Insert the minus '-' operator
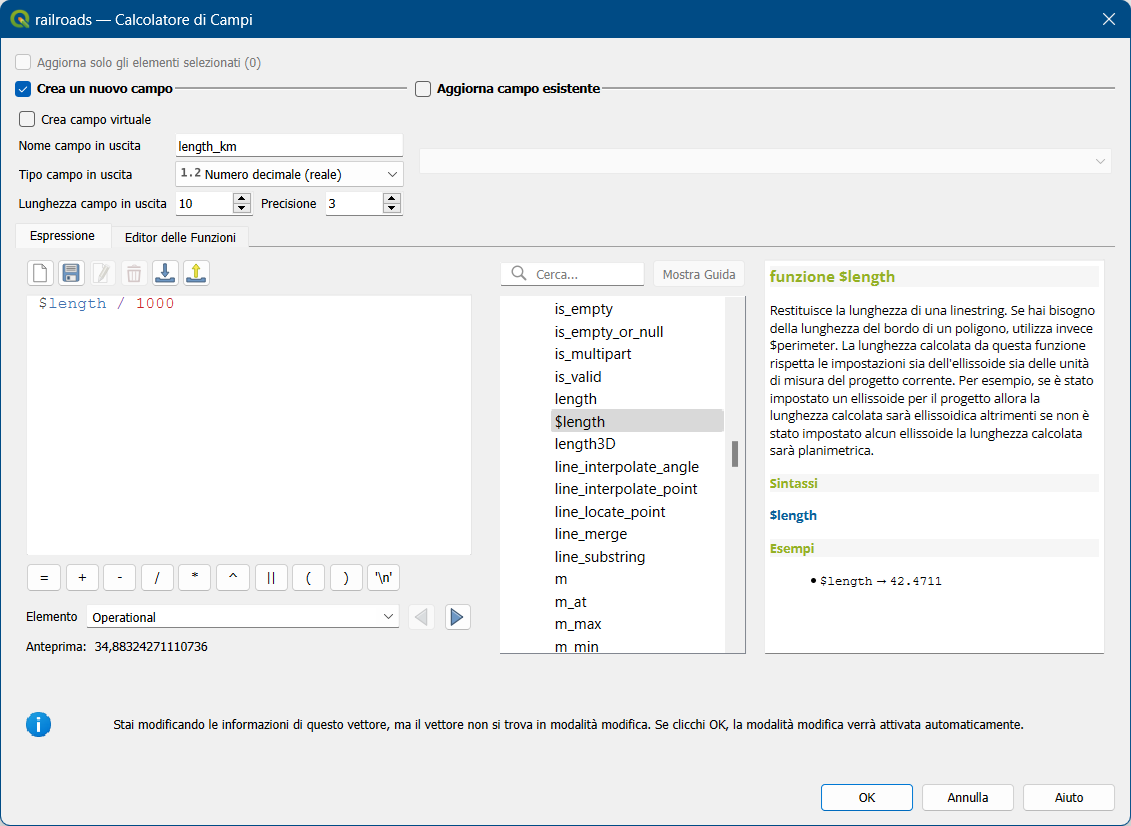Viewport: 1131px width, 826px height. pyautogui.click(x=120, y=578)
